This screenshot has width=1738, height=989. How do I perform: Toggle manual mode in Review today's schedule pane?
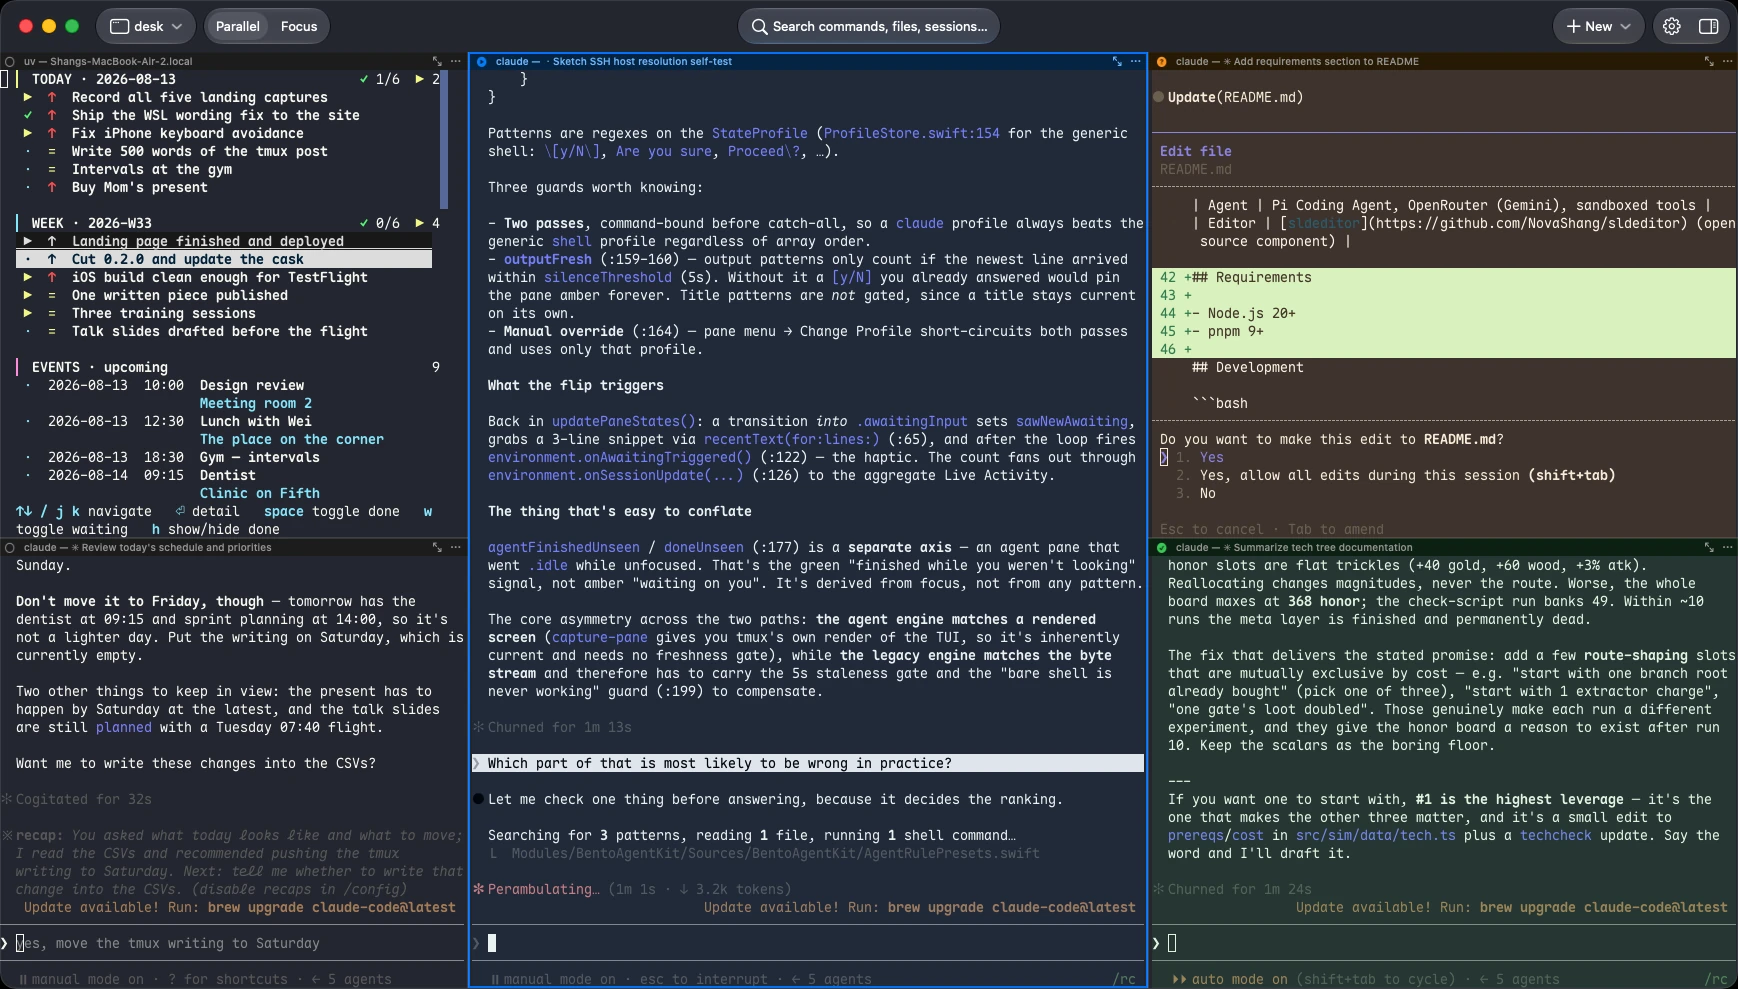(x=80, y=979)
